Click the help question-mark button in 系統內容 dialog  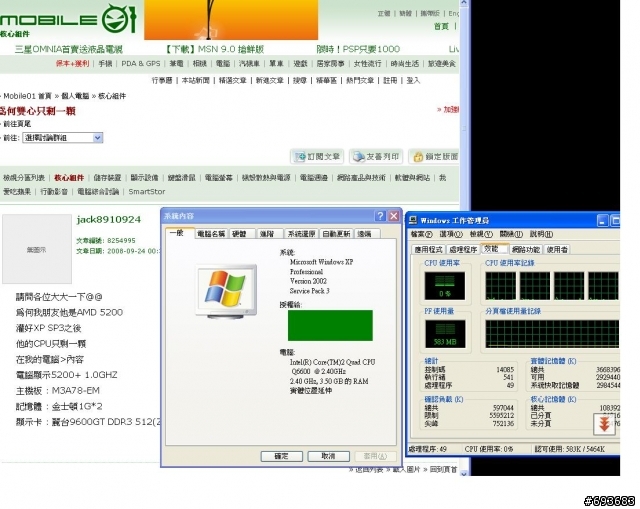click(x=380, y=216)
